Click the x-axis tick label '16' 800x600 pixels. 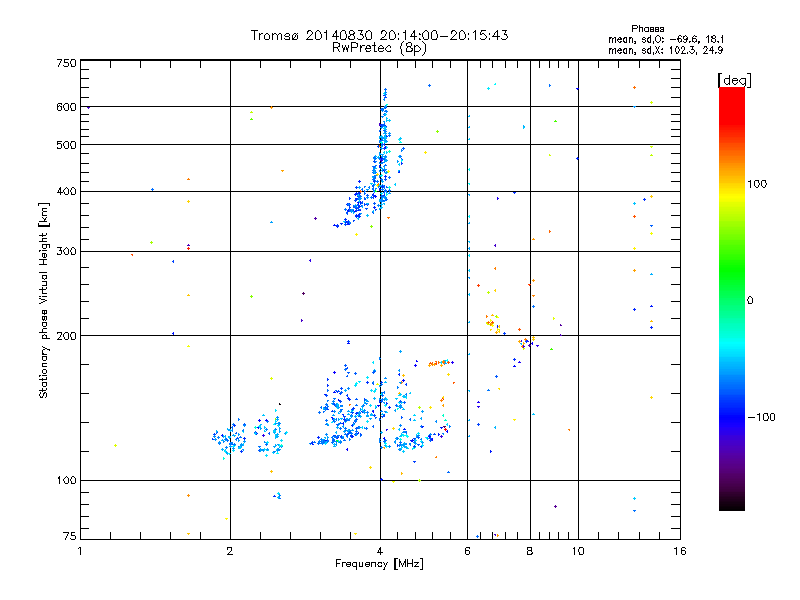coord(680,551)
